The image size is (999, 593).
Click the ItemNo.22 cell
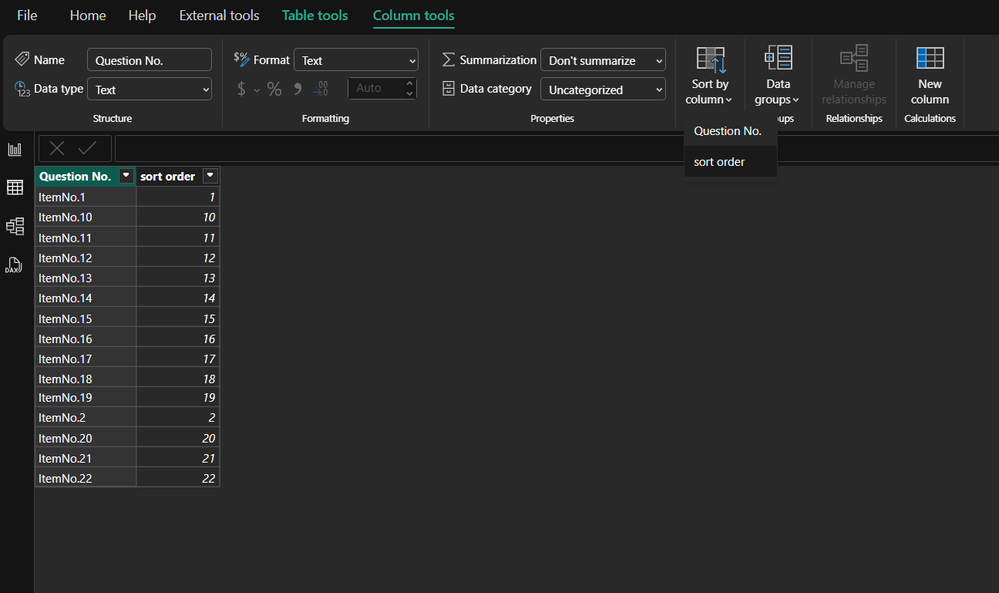point(85,478)
